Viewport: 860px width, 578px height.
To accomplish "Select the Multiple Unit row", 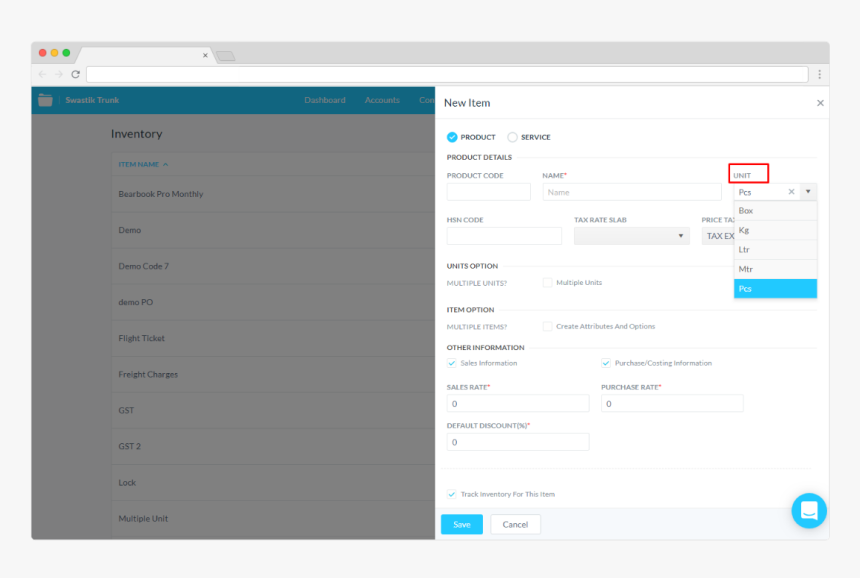I will click(273, 519).
